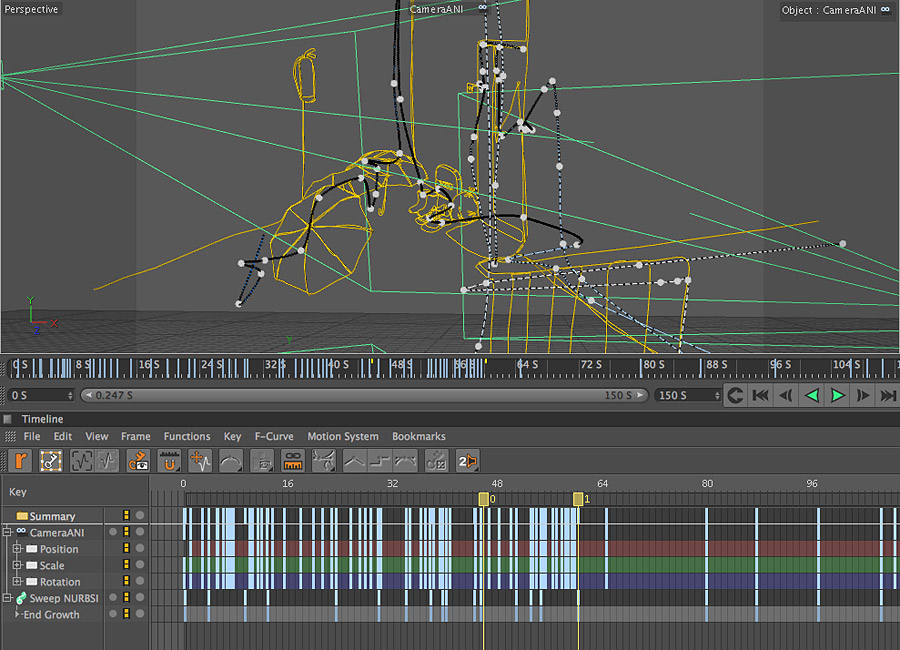
Task: Jump to the end of the animation
Action: 888,395
